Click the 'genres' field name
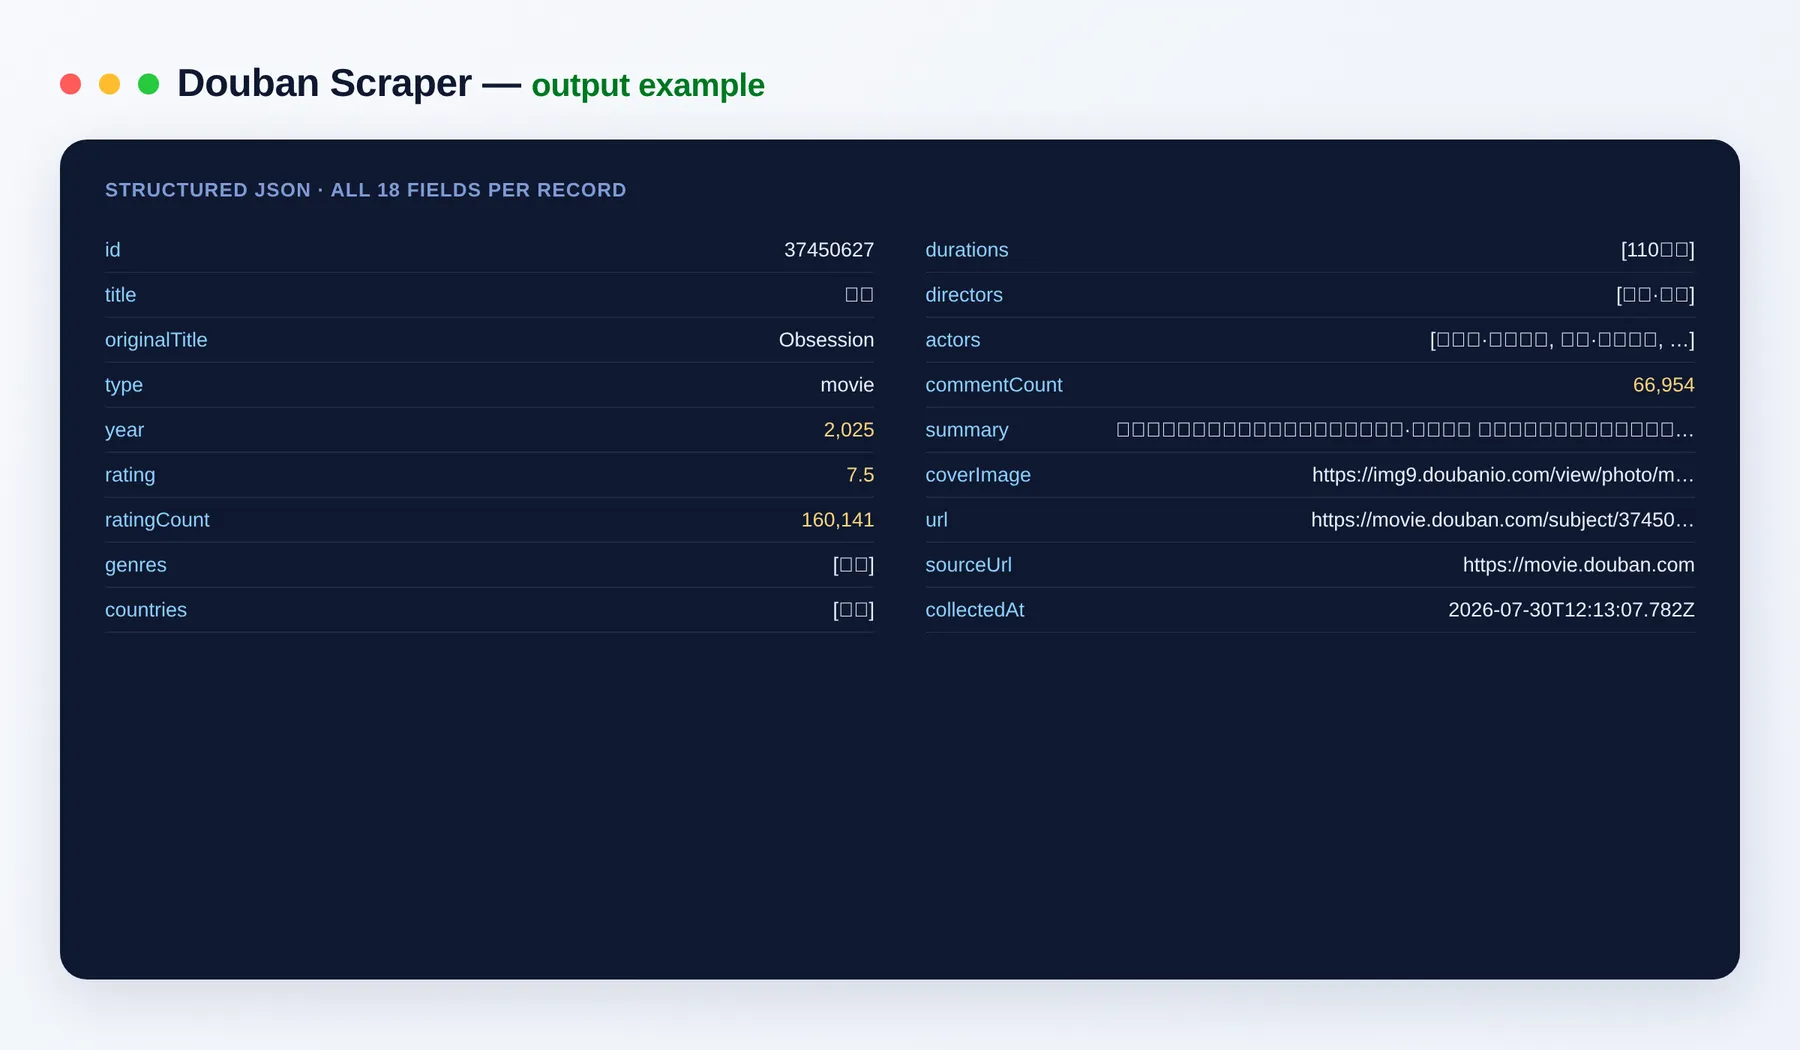Image resolution: width=1800 pixels, height=1050 pixels. point(136,565)
